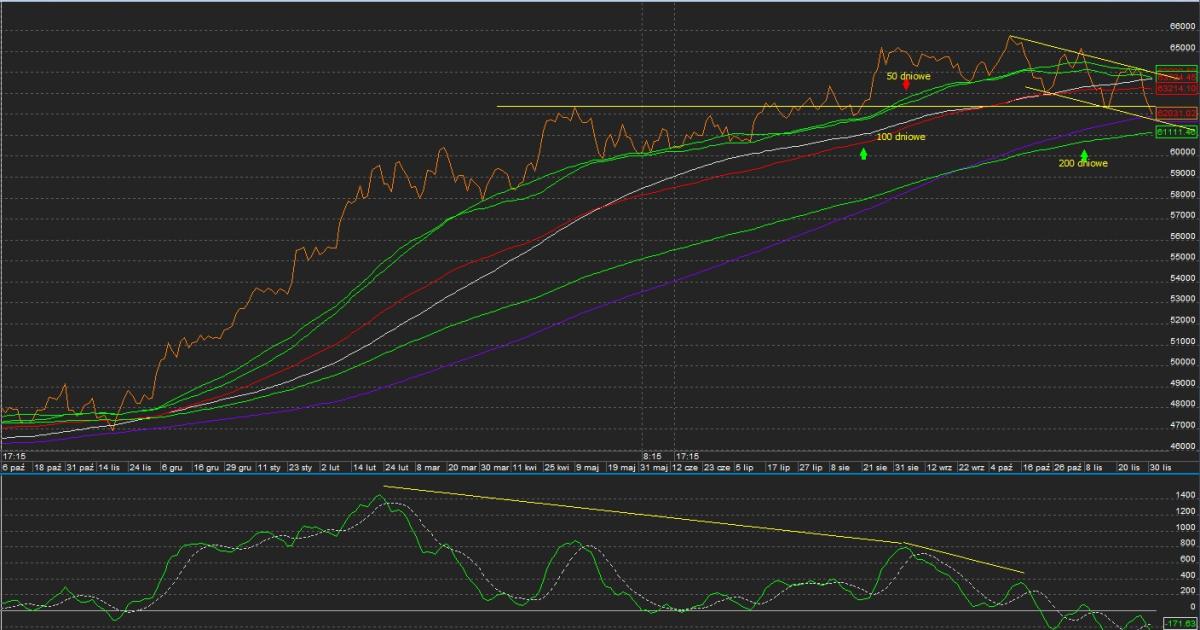Image resolution: width=1200 pixels, height=630 pixels.
Task: Click the 66000 price axis label
Action: click(x=1182, y=27)
